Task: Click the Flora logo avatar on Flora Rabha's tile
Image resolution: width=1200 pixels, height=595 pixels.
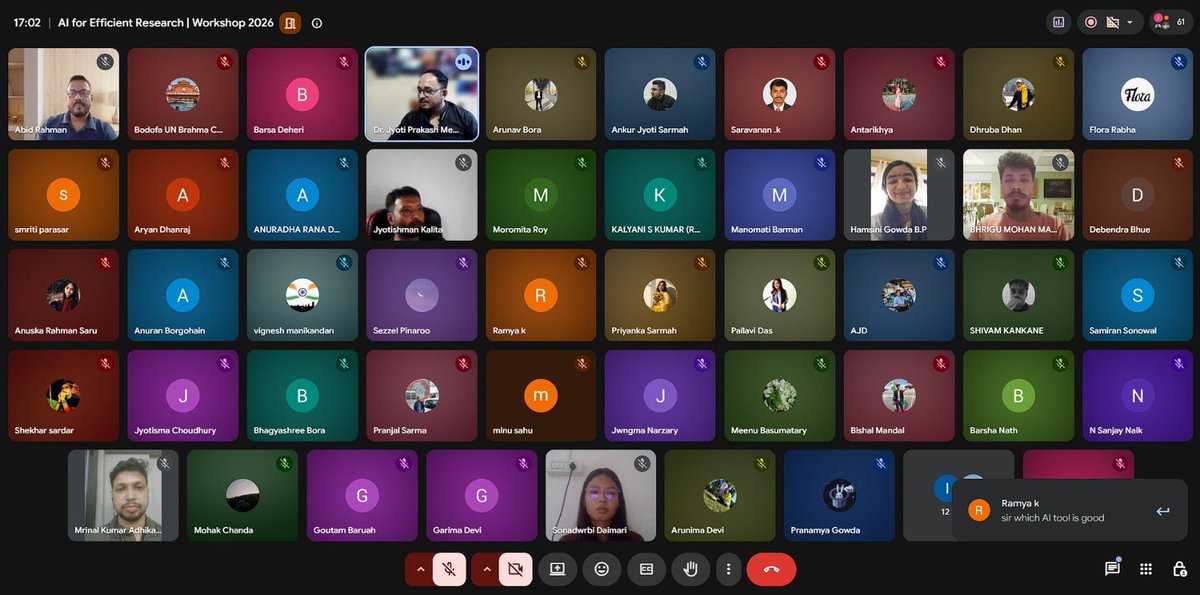Action: 1137,94
